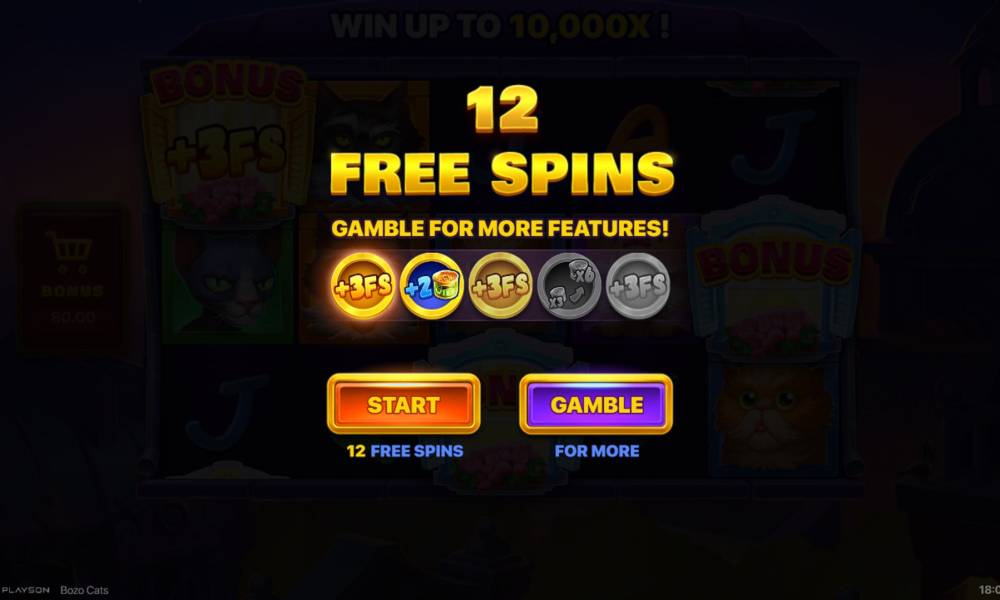
Task: Click the dimmed BONUS symbol on right reel
Action: (774, 281)
